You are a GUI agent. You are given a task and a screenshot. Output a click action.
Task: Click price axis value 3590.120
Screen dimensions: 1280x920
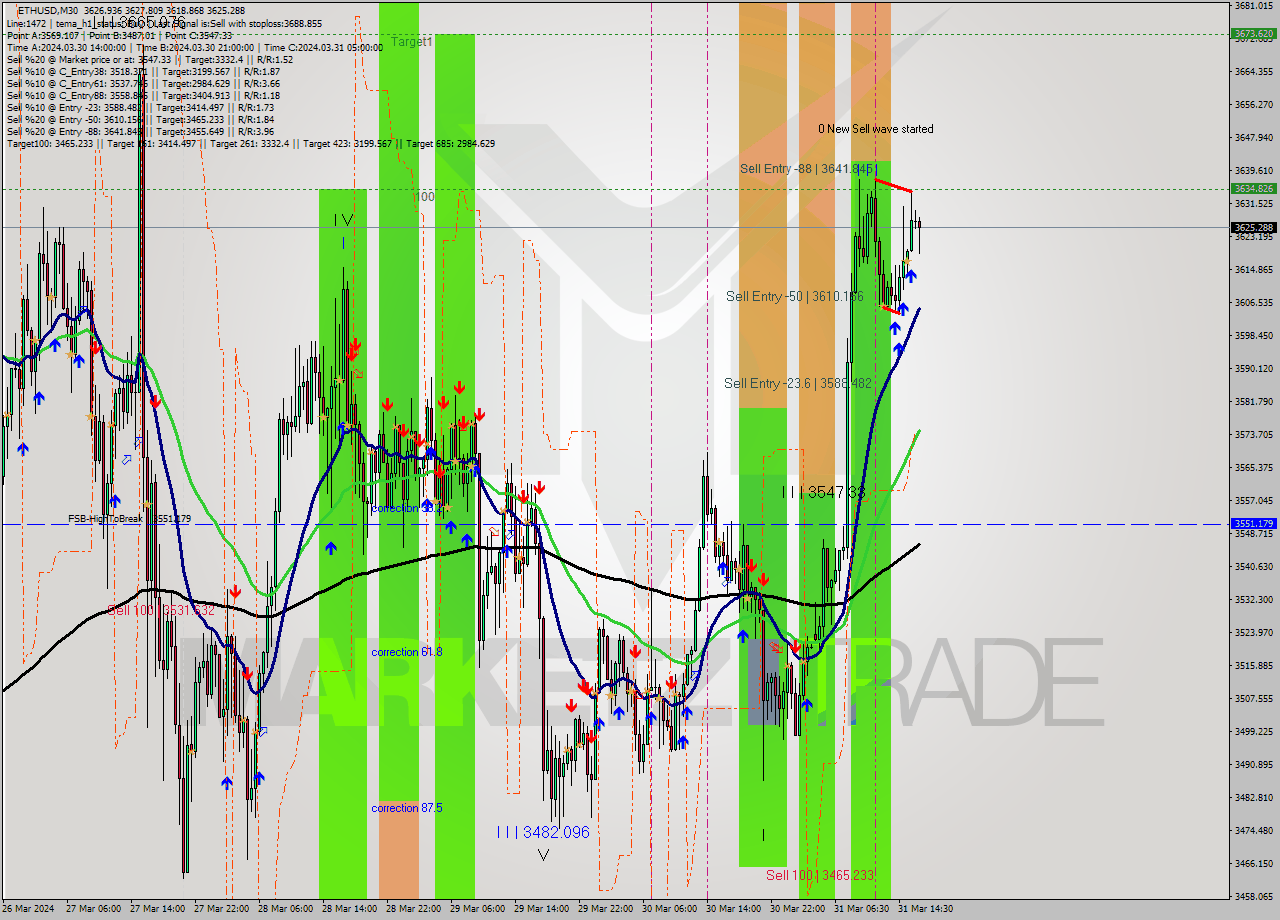click(x=1254, y=368)
